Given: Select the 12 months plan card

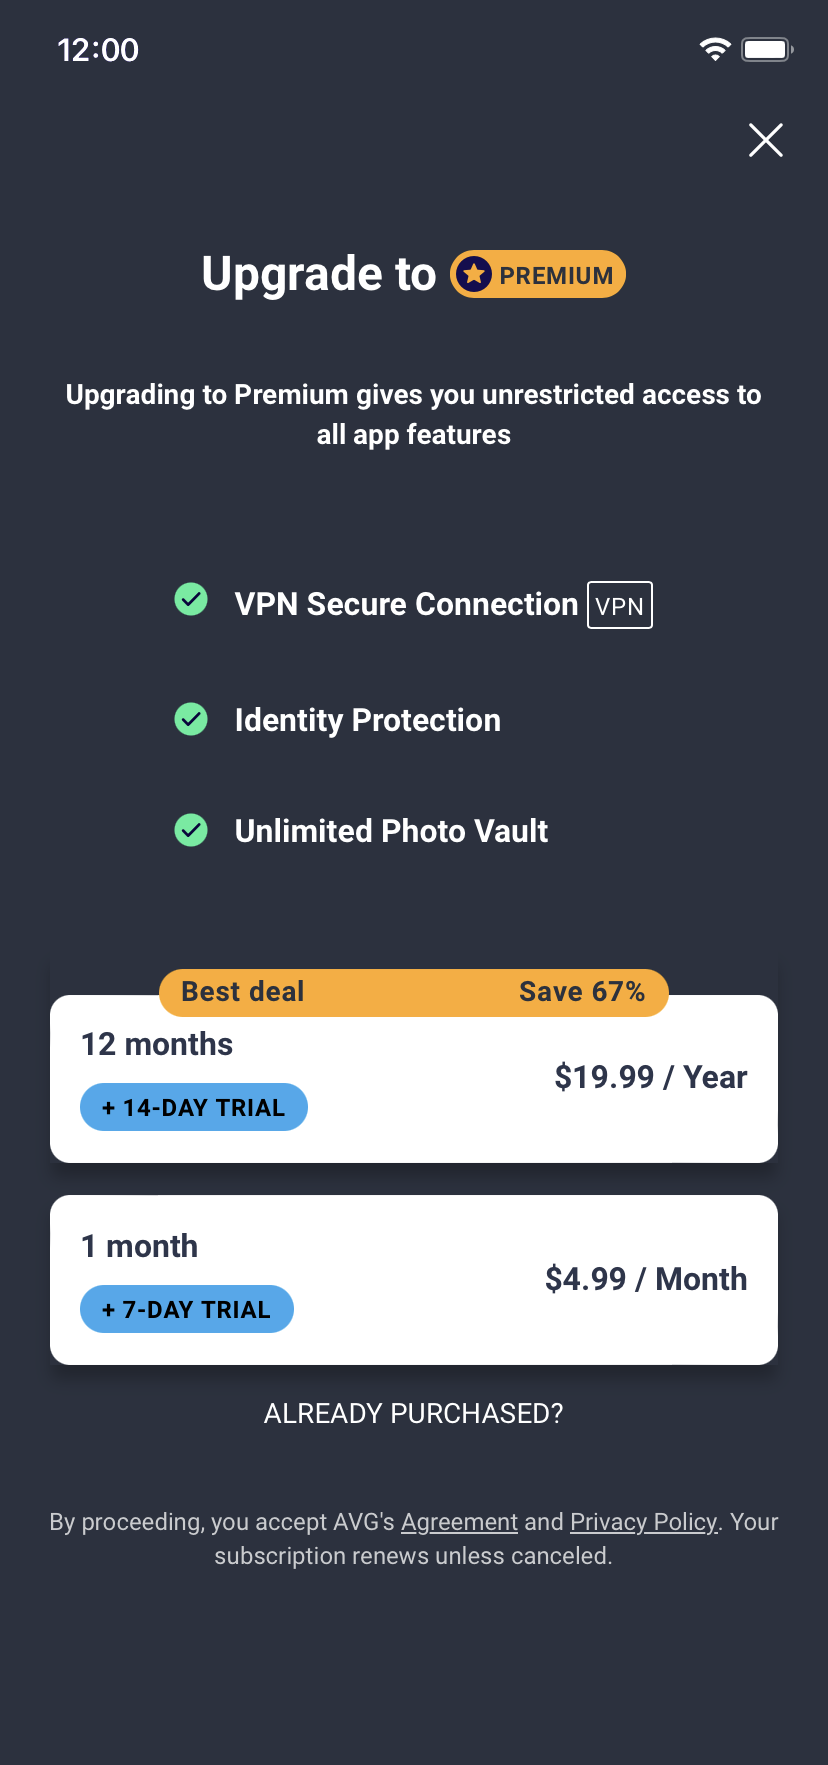Looking at the screenshot, I should (414, 1079).
